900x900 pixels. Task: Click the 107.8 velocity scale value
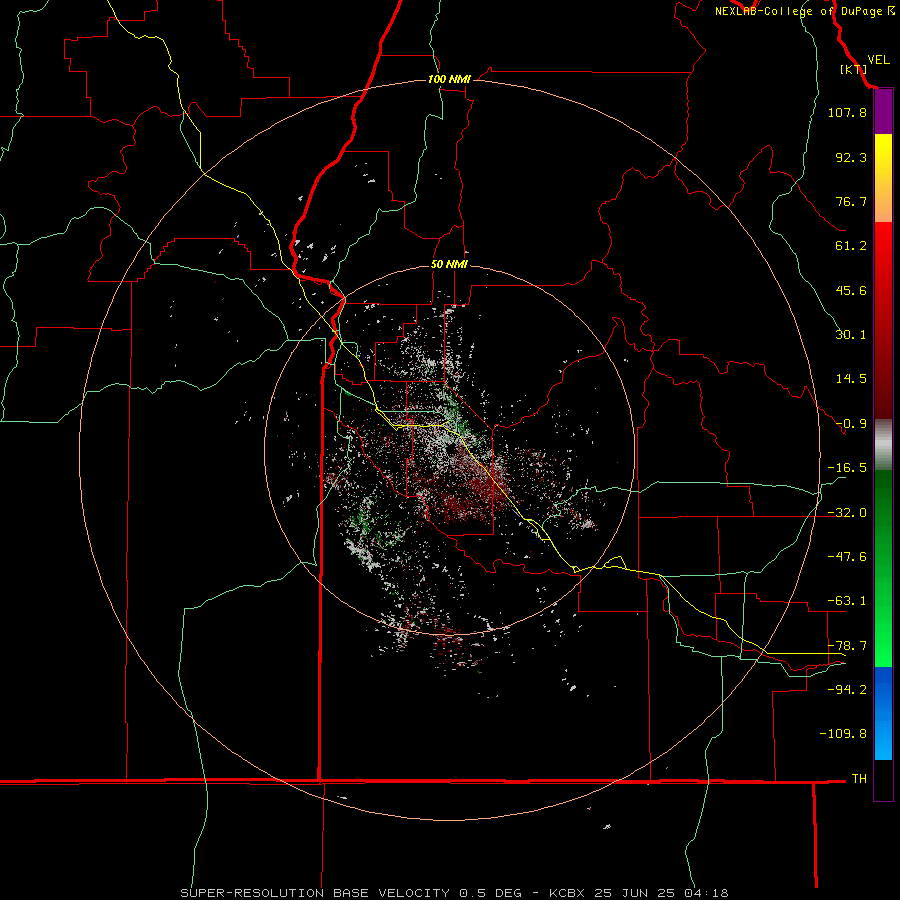pyautogui.click(x=847, y=112)
